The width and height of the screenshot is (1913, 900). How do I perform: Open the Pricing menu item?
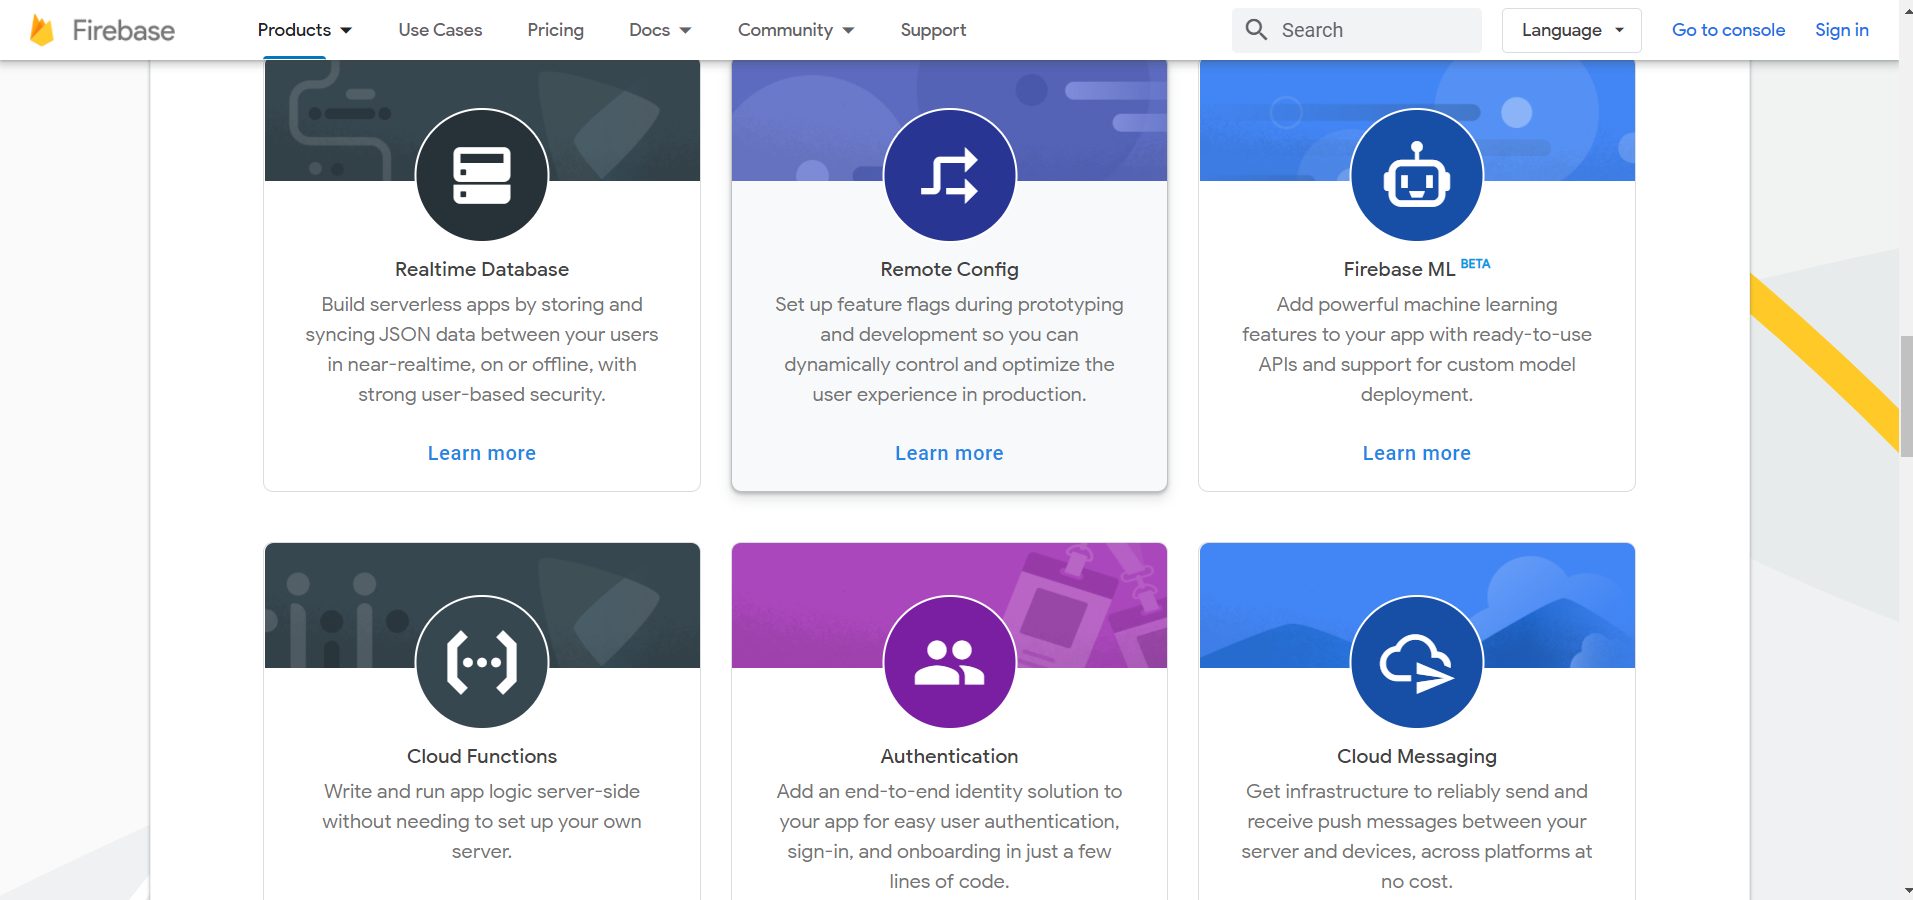555,30
